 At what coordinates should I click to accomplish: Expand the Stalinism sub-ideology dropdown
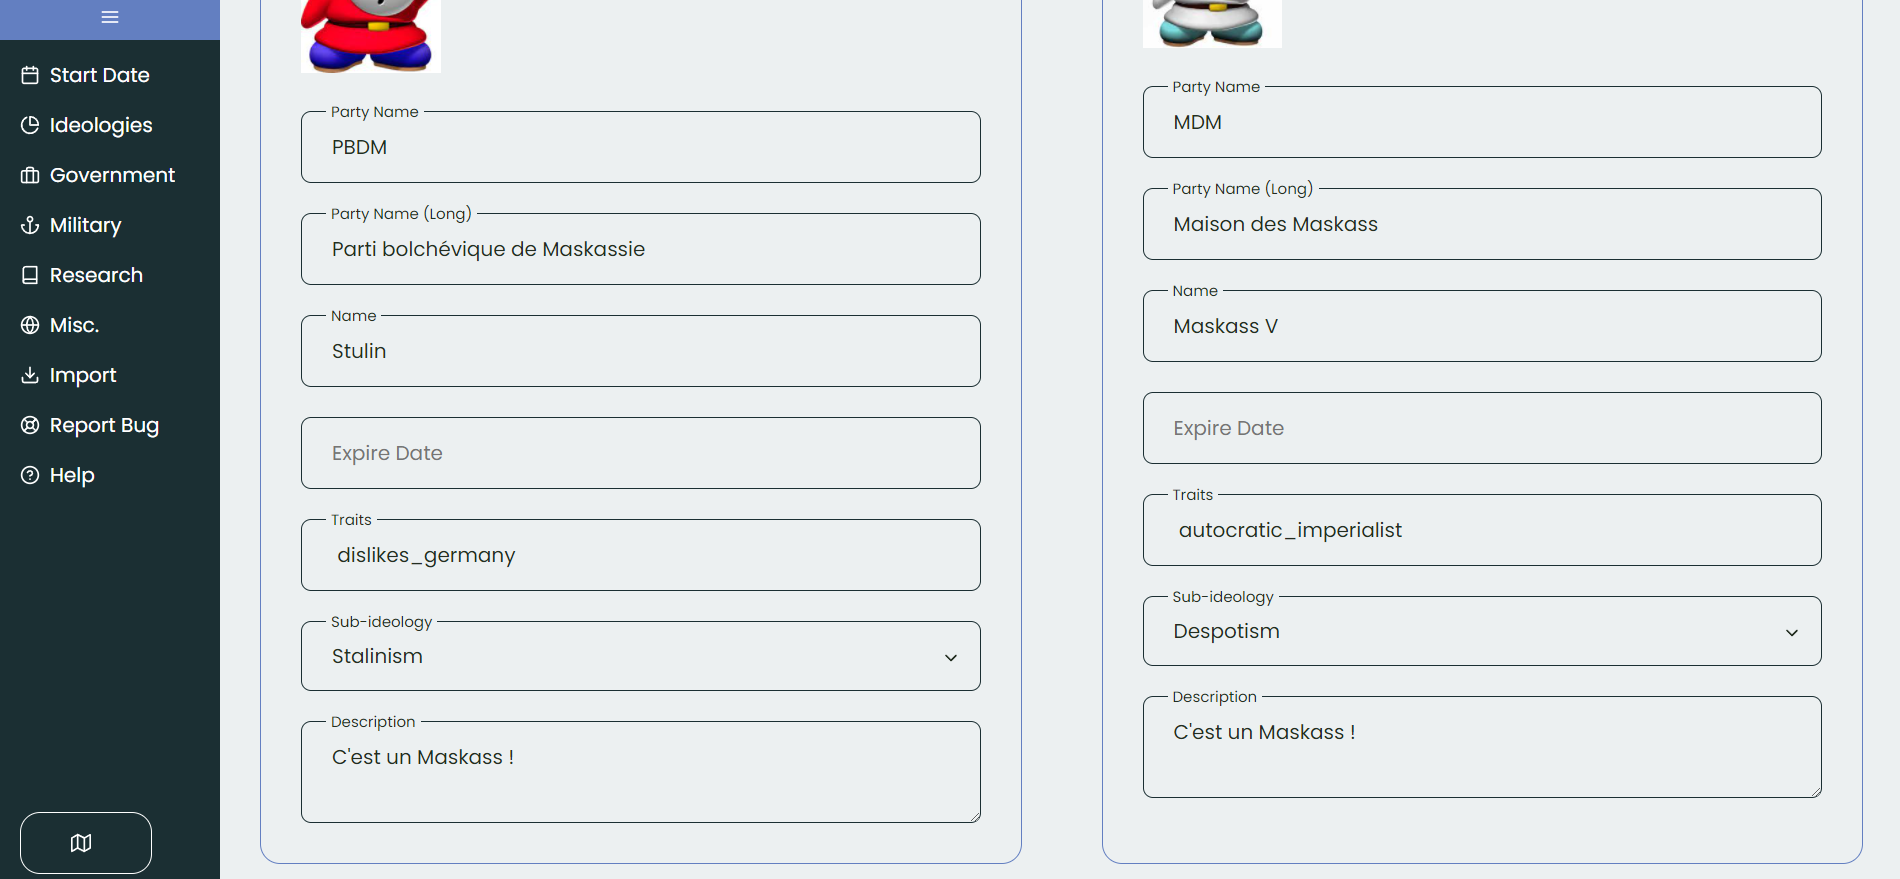(640, 657)
